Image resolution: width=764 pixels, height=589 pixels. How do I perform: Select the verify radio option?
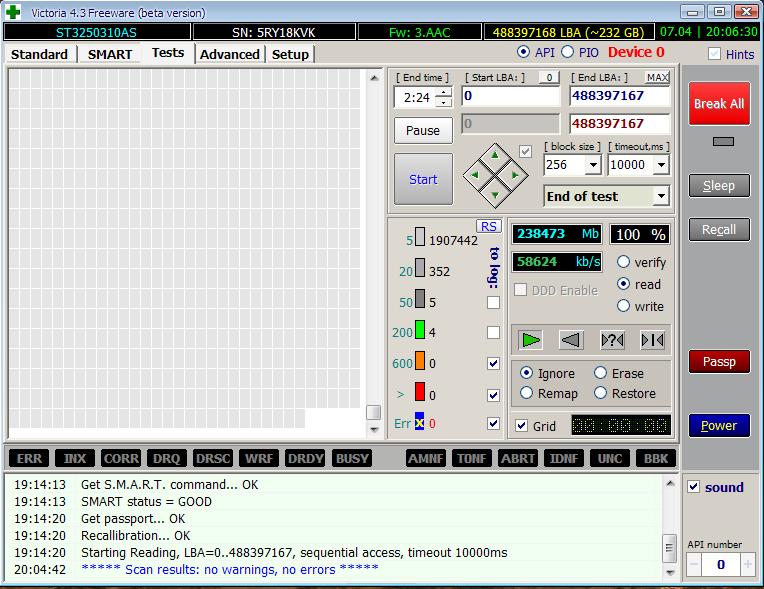[624, 262]
